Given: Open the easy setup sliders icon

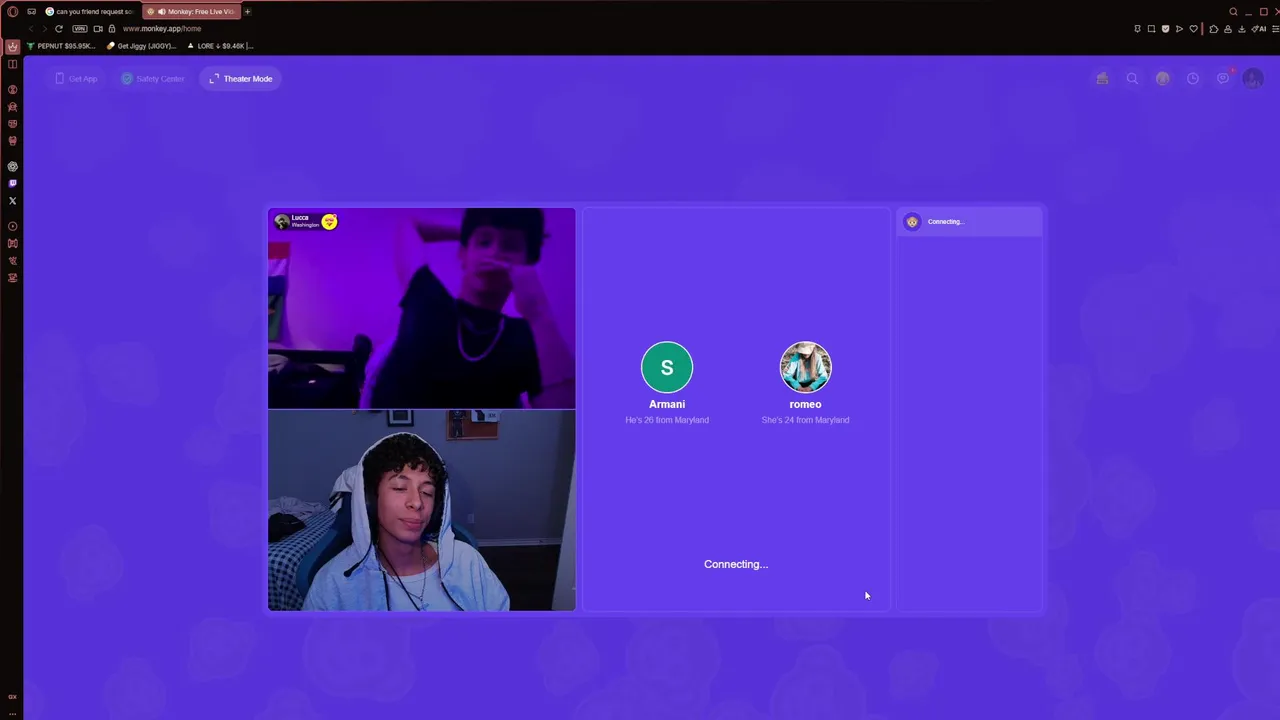Looking at the screenshot, I should tap(1275, 29).
